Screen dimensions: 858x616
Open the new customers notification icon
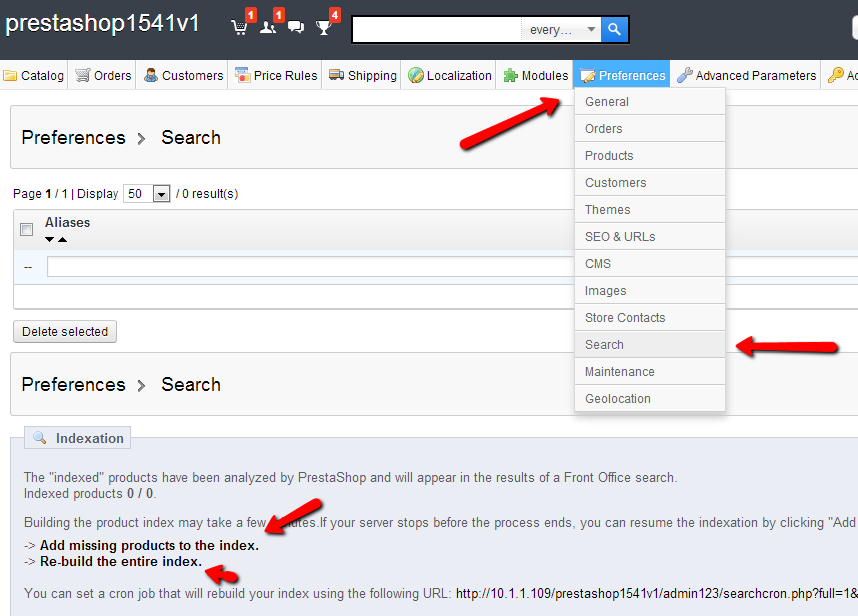tap(268, 27)
